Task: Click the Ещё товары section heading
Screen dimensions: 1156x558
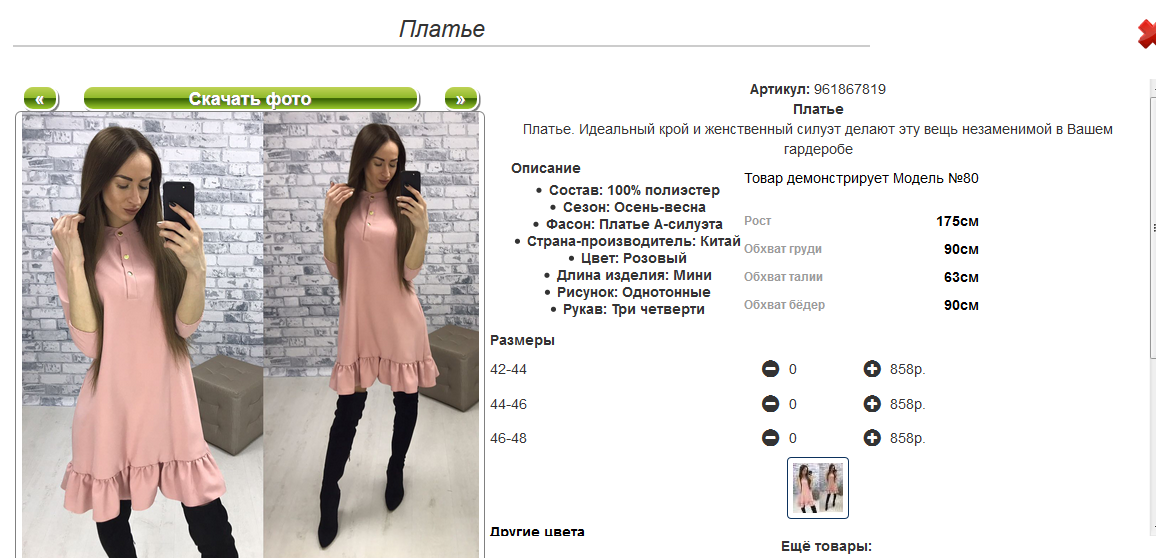Action: 826,547
